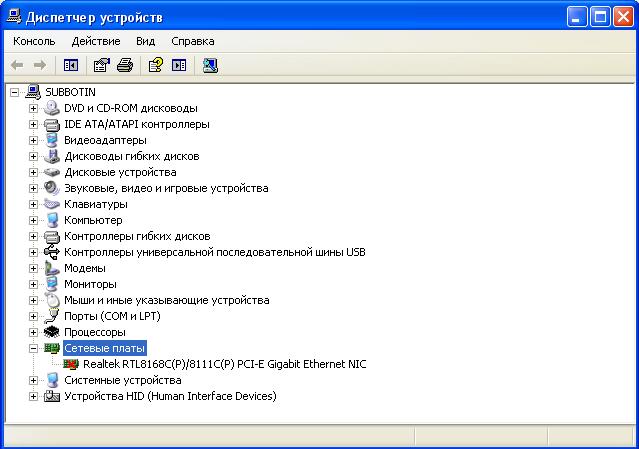Screen dimensions: 639x449
Task: Expand Мониторы node
Action: pos(33,284)
